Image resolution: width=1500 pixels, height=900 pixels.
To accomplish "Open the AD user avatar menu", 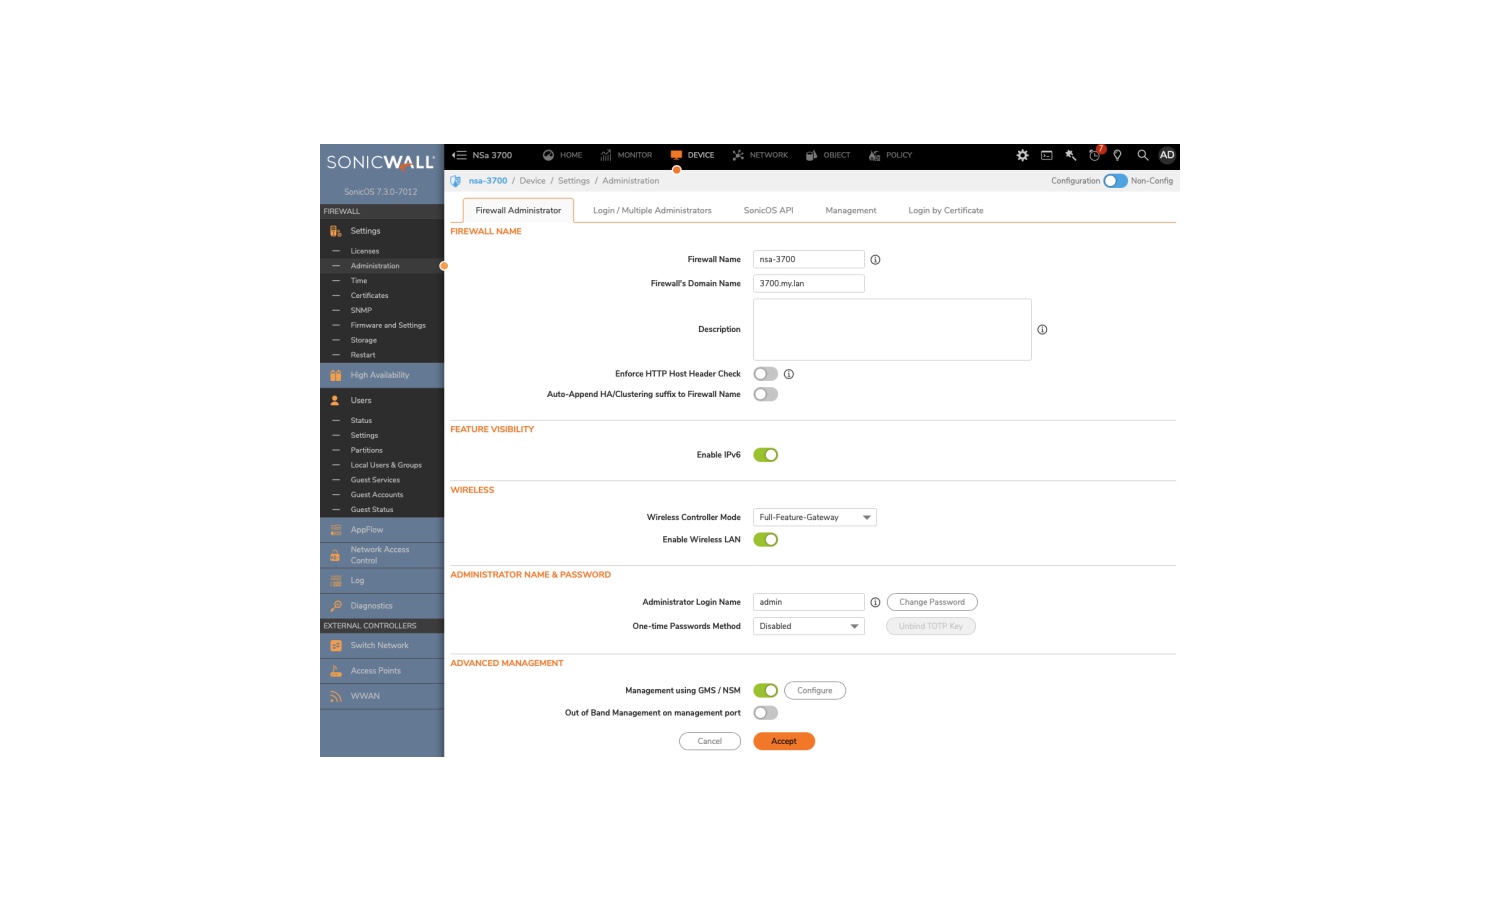I will tap(1165, 156).
